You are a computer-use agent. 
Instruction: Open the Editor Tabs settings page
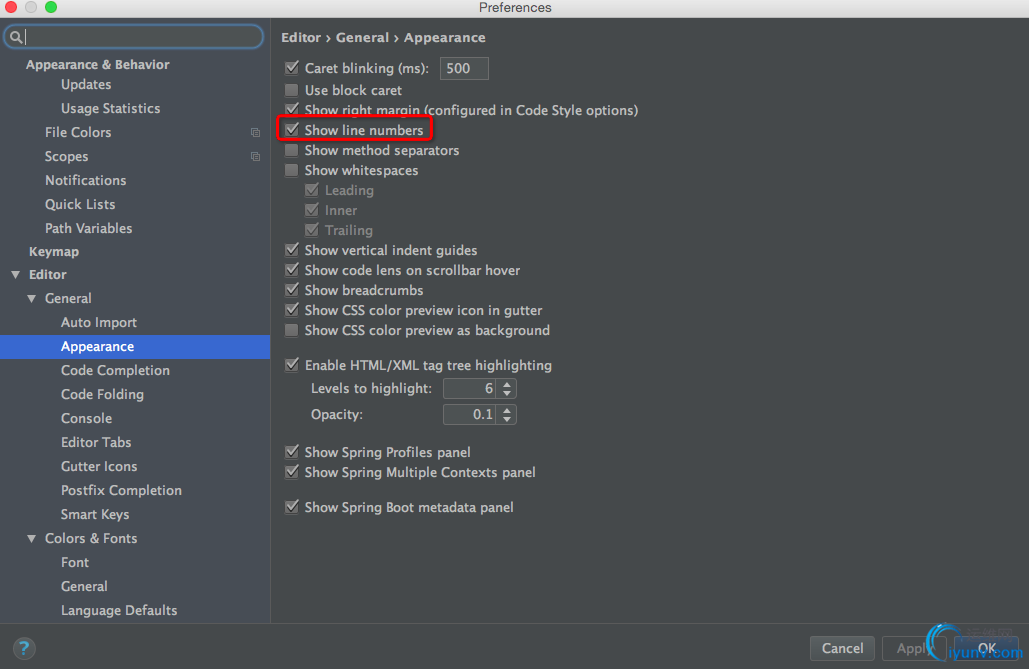[96, 442]
